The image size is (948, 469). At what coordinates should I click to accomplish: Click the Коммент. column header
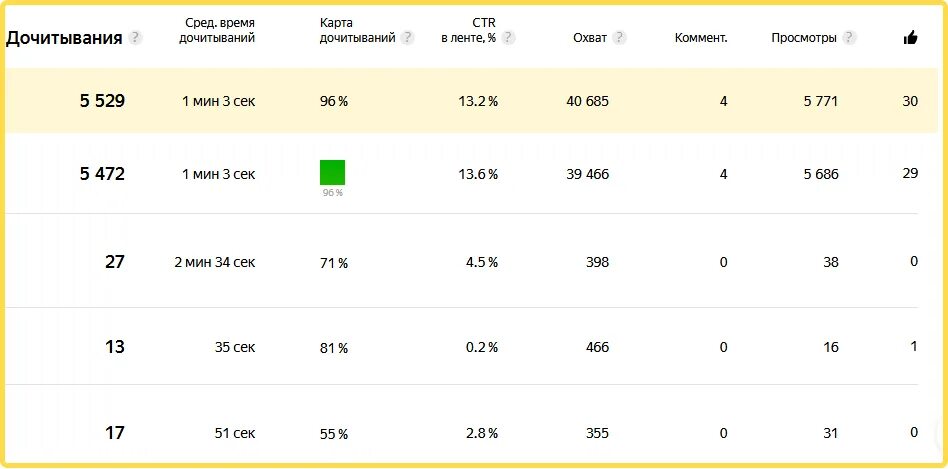pos(701,38)
